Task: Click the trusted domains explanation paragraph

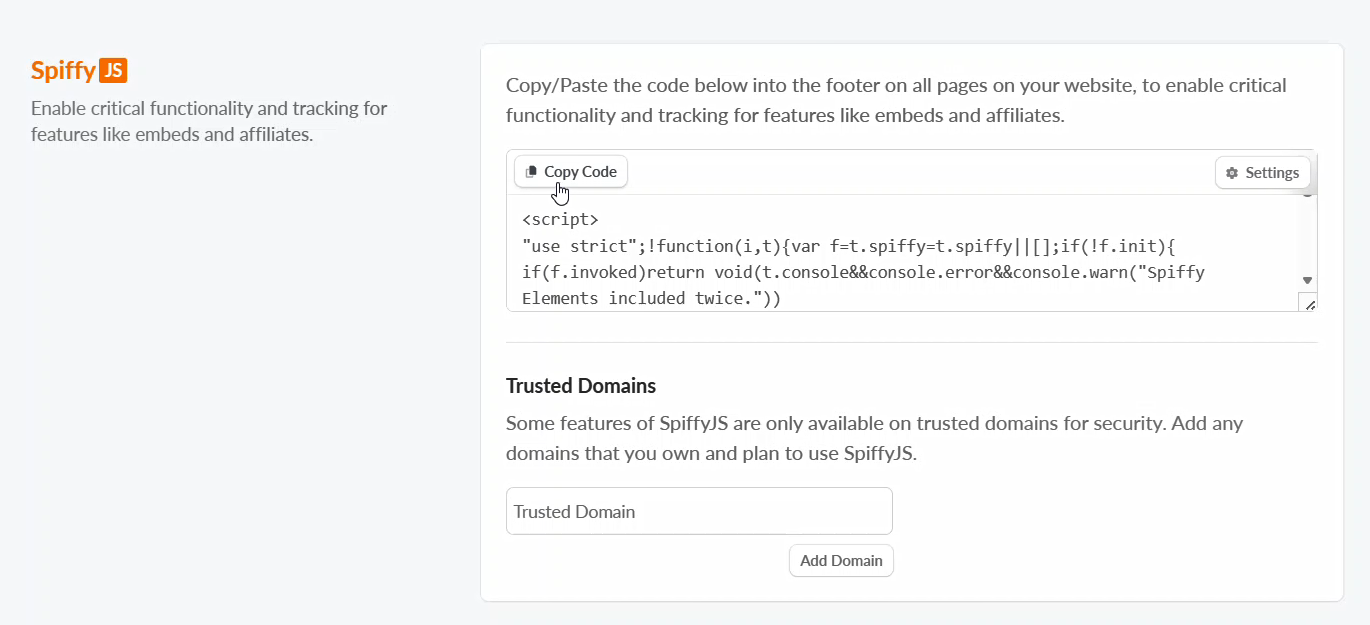Action: point(874,438)
